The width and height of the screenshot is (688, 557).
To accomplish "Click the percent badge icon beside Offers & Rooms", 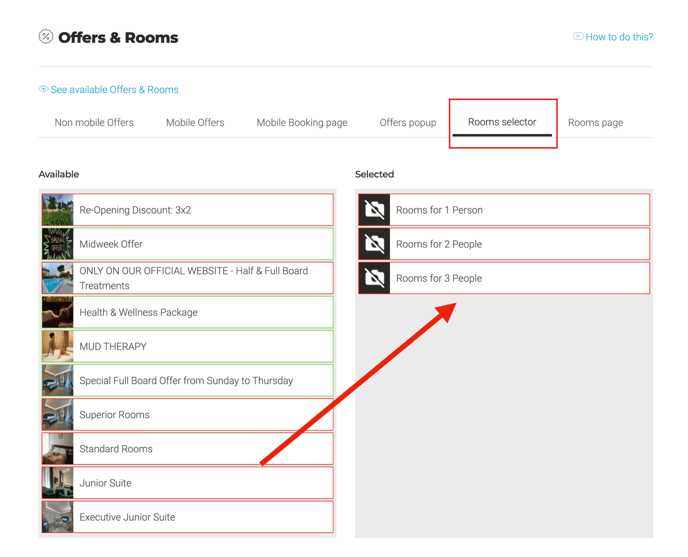I will [x=46, y=37].
